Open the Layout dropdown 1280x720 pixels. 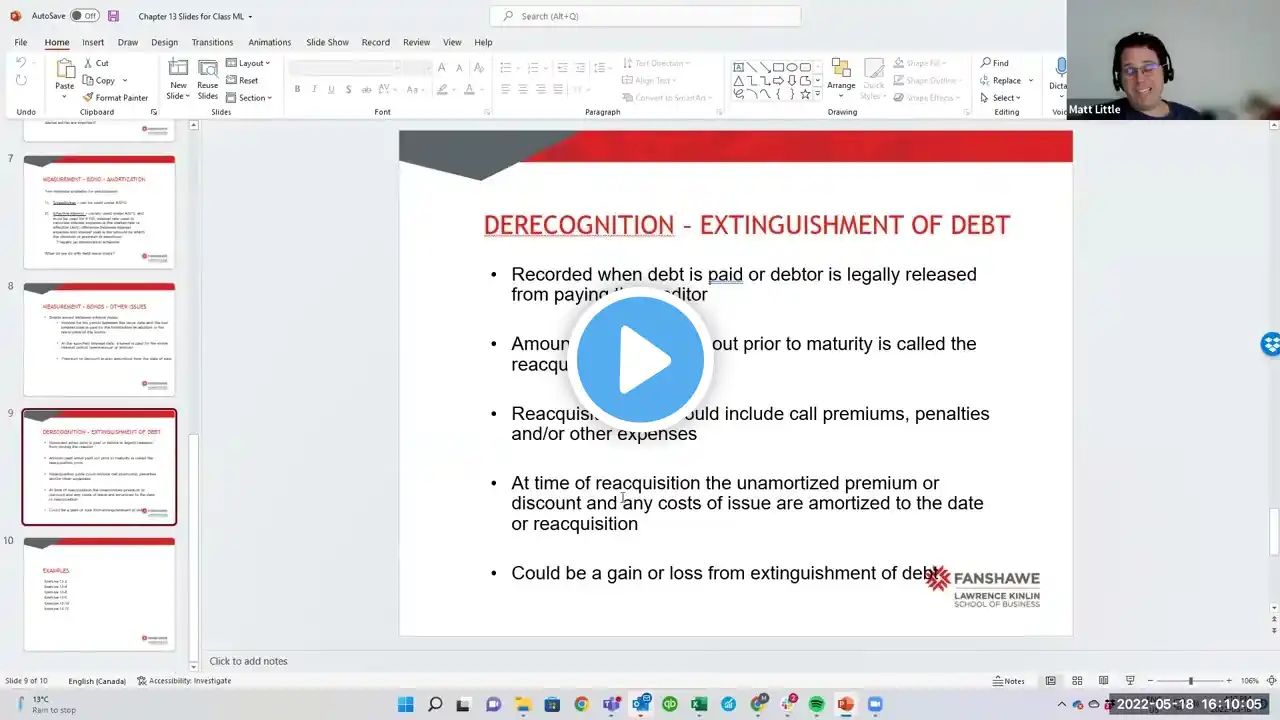(x=246, y=63)
